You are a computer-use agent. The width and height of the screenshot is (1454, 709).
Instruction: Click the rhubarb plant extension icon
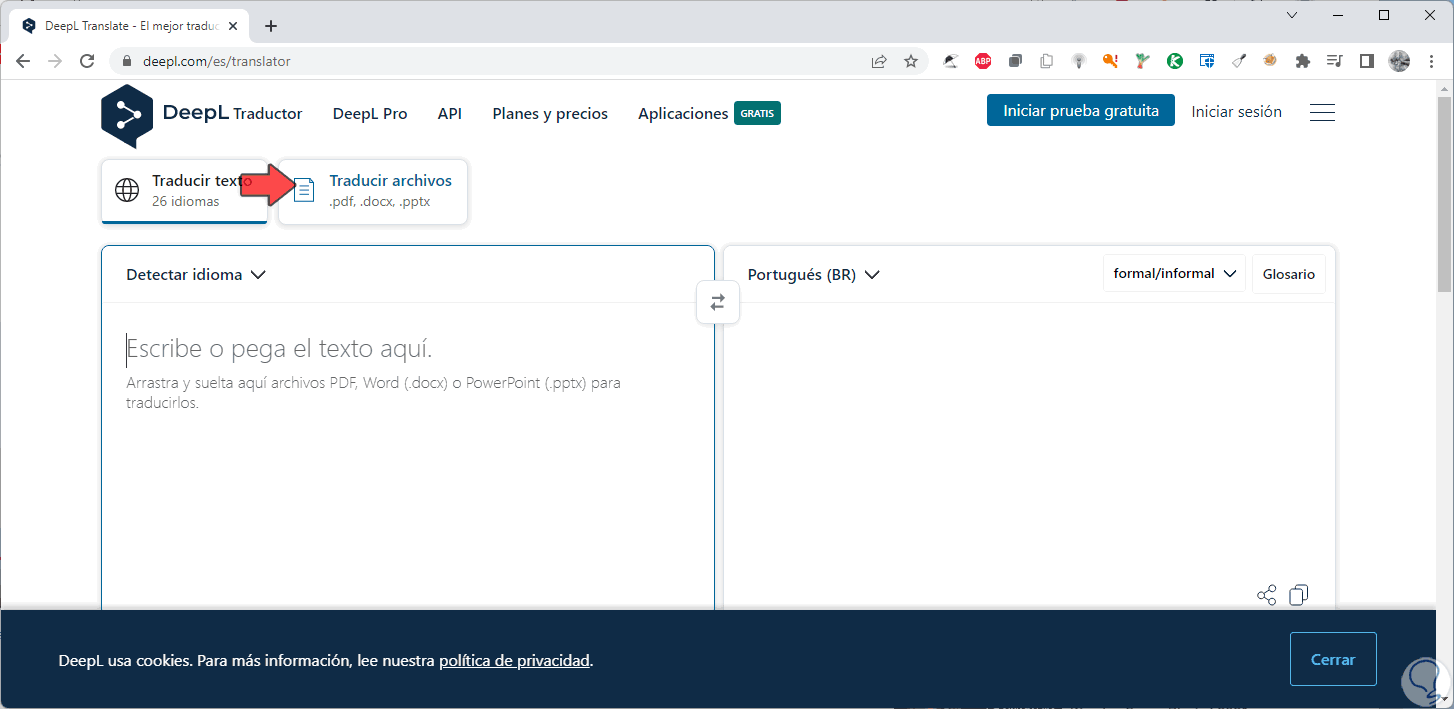tap(1142, 61)
